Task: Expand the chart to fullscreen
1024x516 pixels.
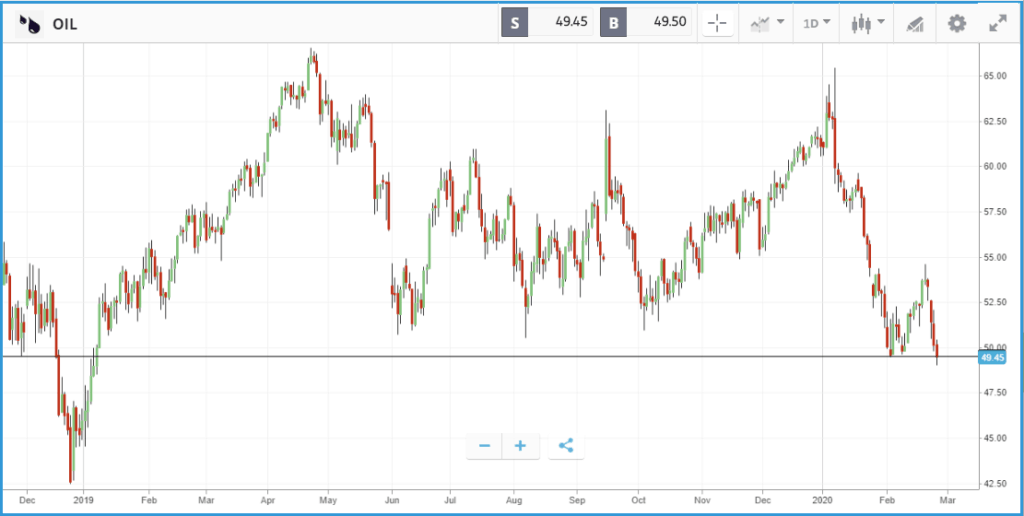Action: click(997, 24)
